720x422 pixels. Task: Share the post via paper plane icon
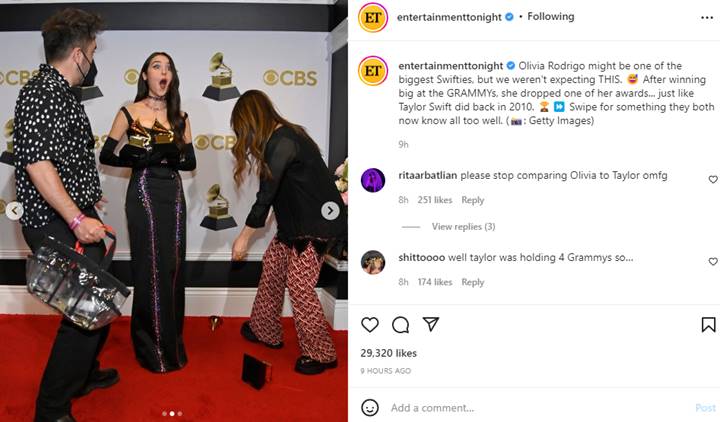(x=431, y=324)
